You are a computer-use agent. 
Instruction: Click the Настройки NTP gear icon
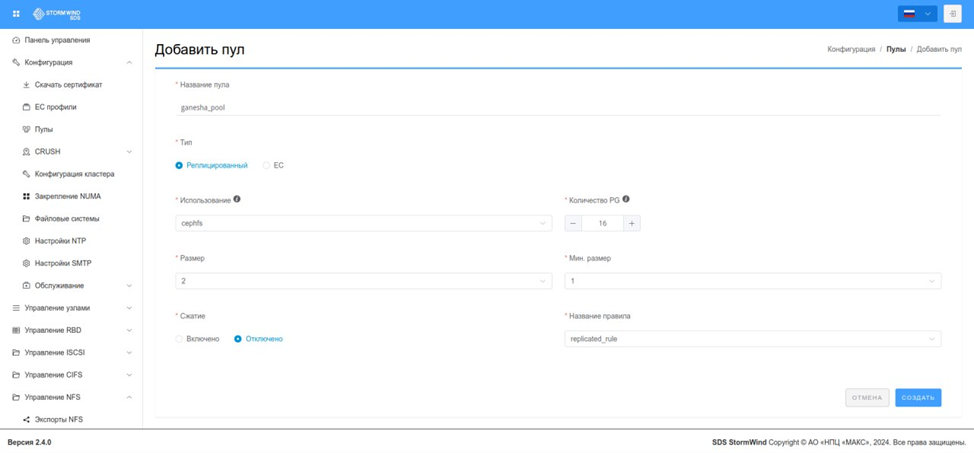pos(26,242)
